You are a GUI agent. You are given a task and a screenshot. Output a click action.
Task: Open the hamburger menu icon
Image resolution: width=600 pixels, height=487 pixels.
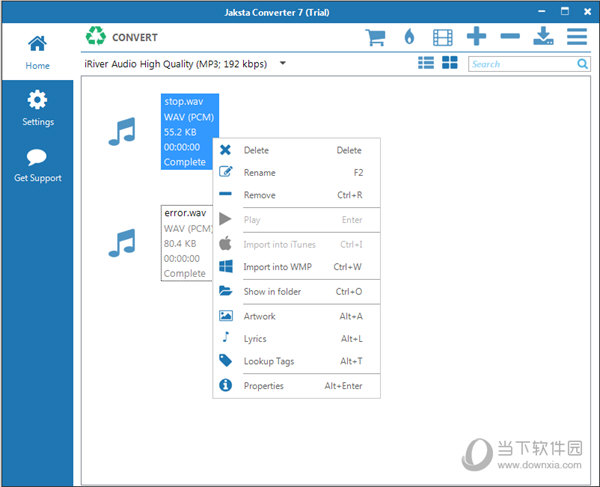coord(577,37)
